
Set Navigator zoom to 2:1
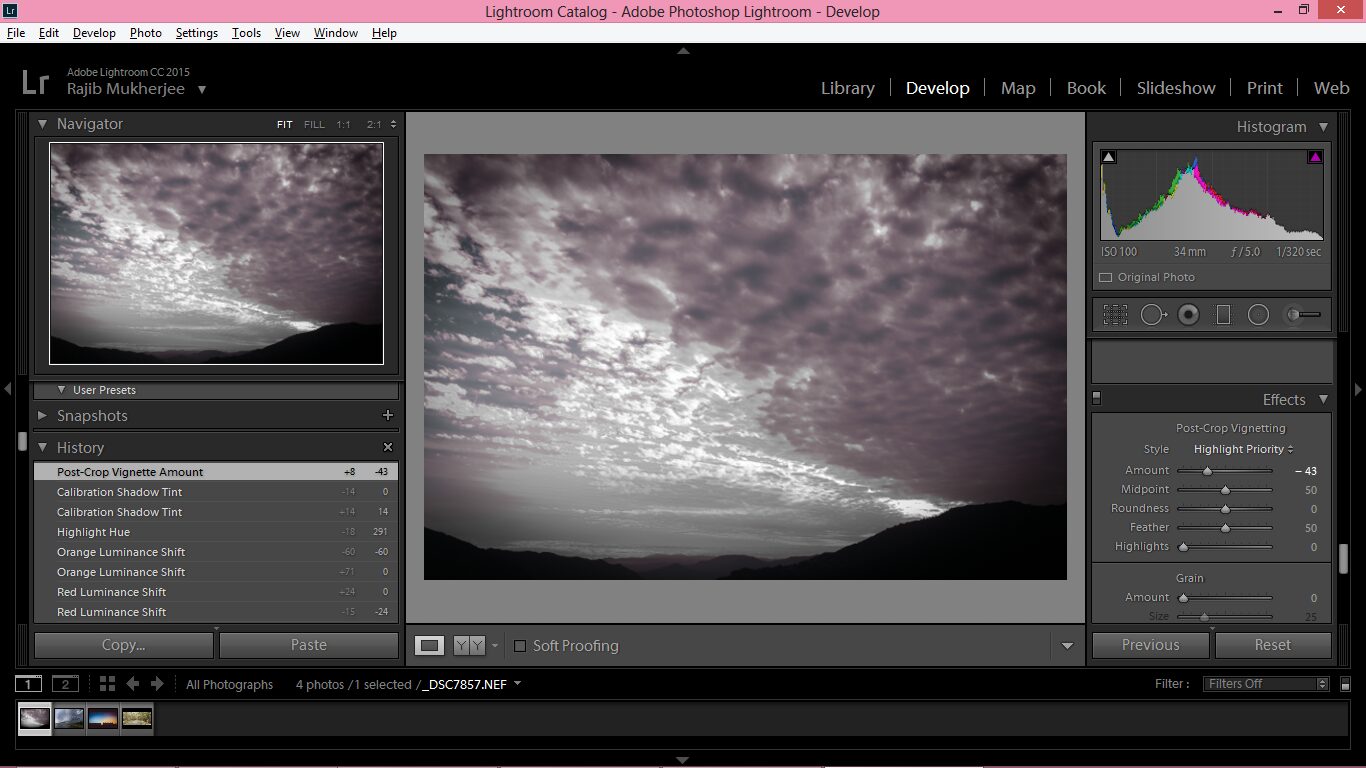(x=373, y=125)
